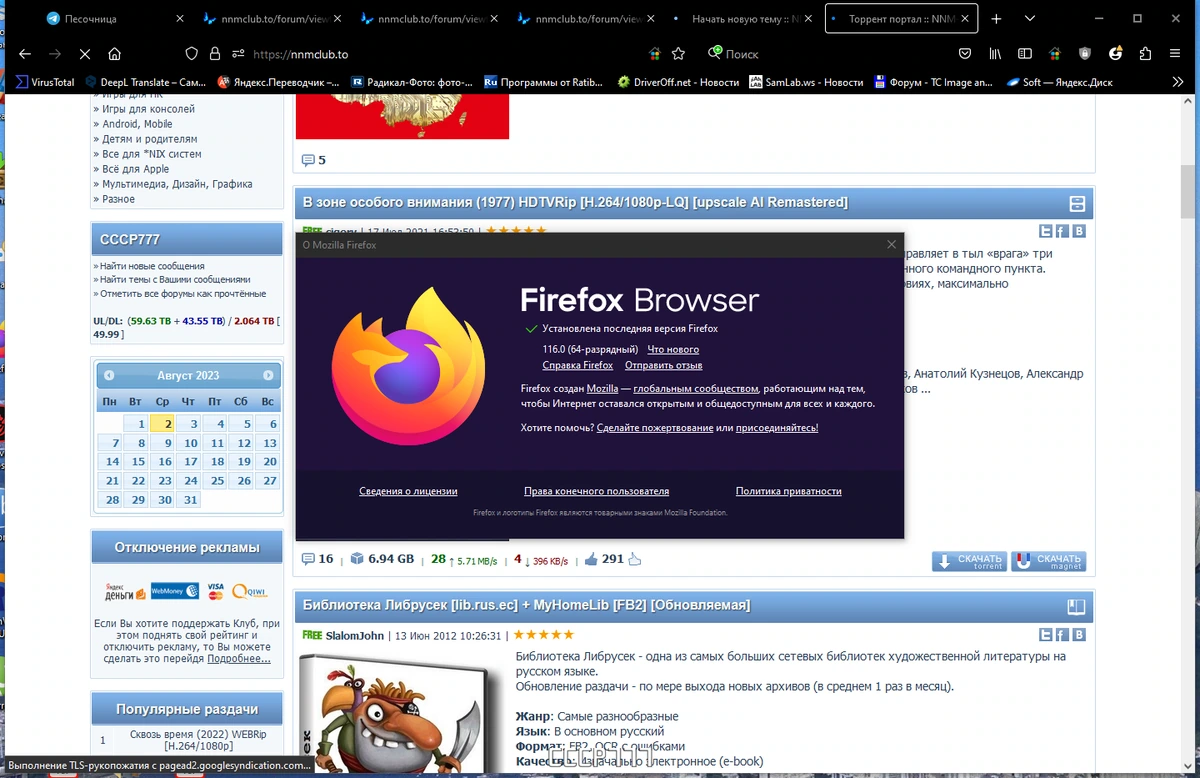1200x778 pixels.
Task: Open the DeepL Translate bookmark
Action: pos(146,82)
